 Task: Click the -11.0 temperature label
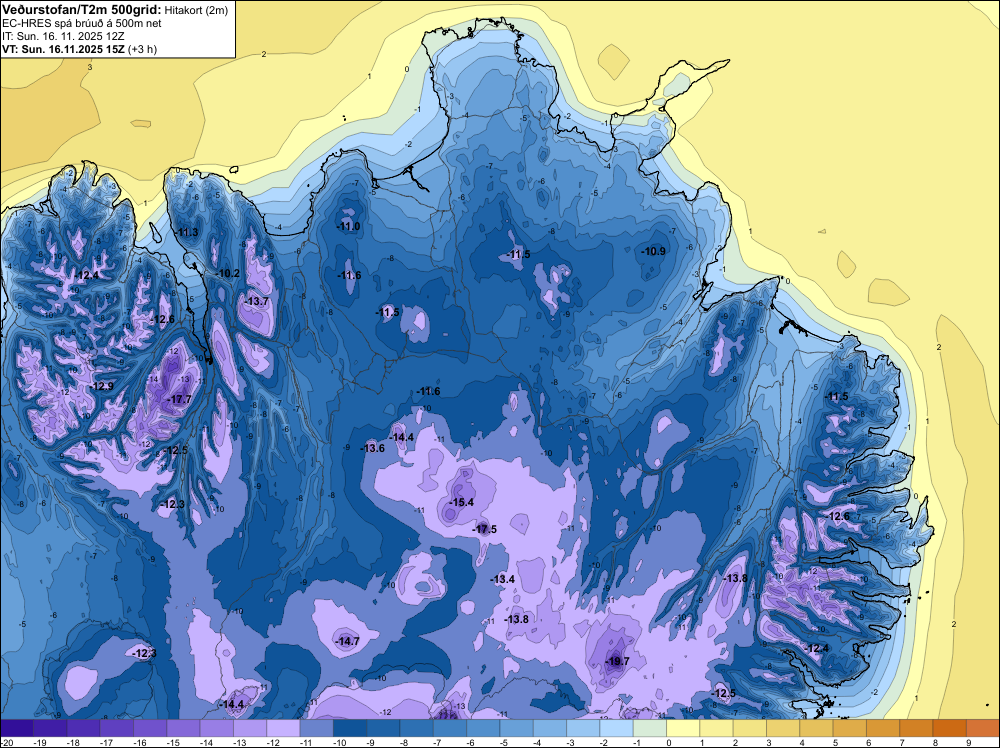(x=348, y=226)
